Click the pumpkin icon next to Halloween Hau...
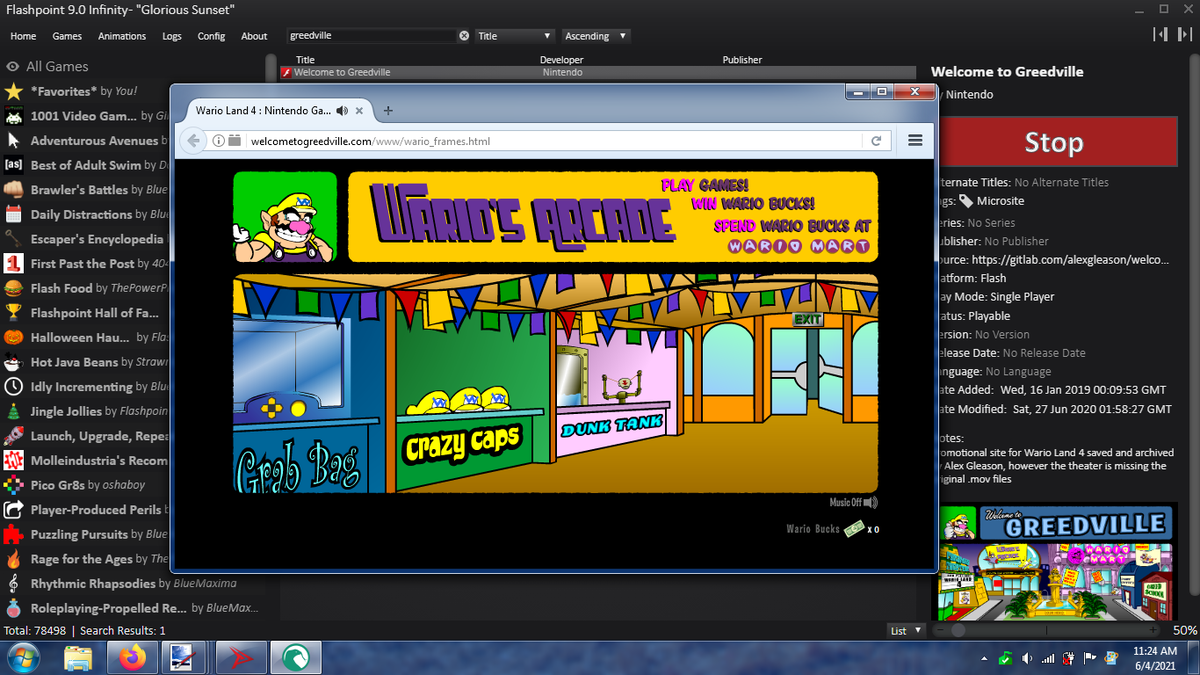The width and height of the screenshot is (1200, 675). (x=13, y=337)
